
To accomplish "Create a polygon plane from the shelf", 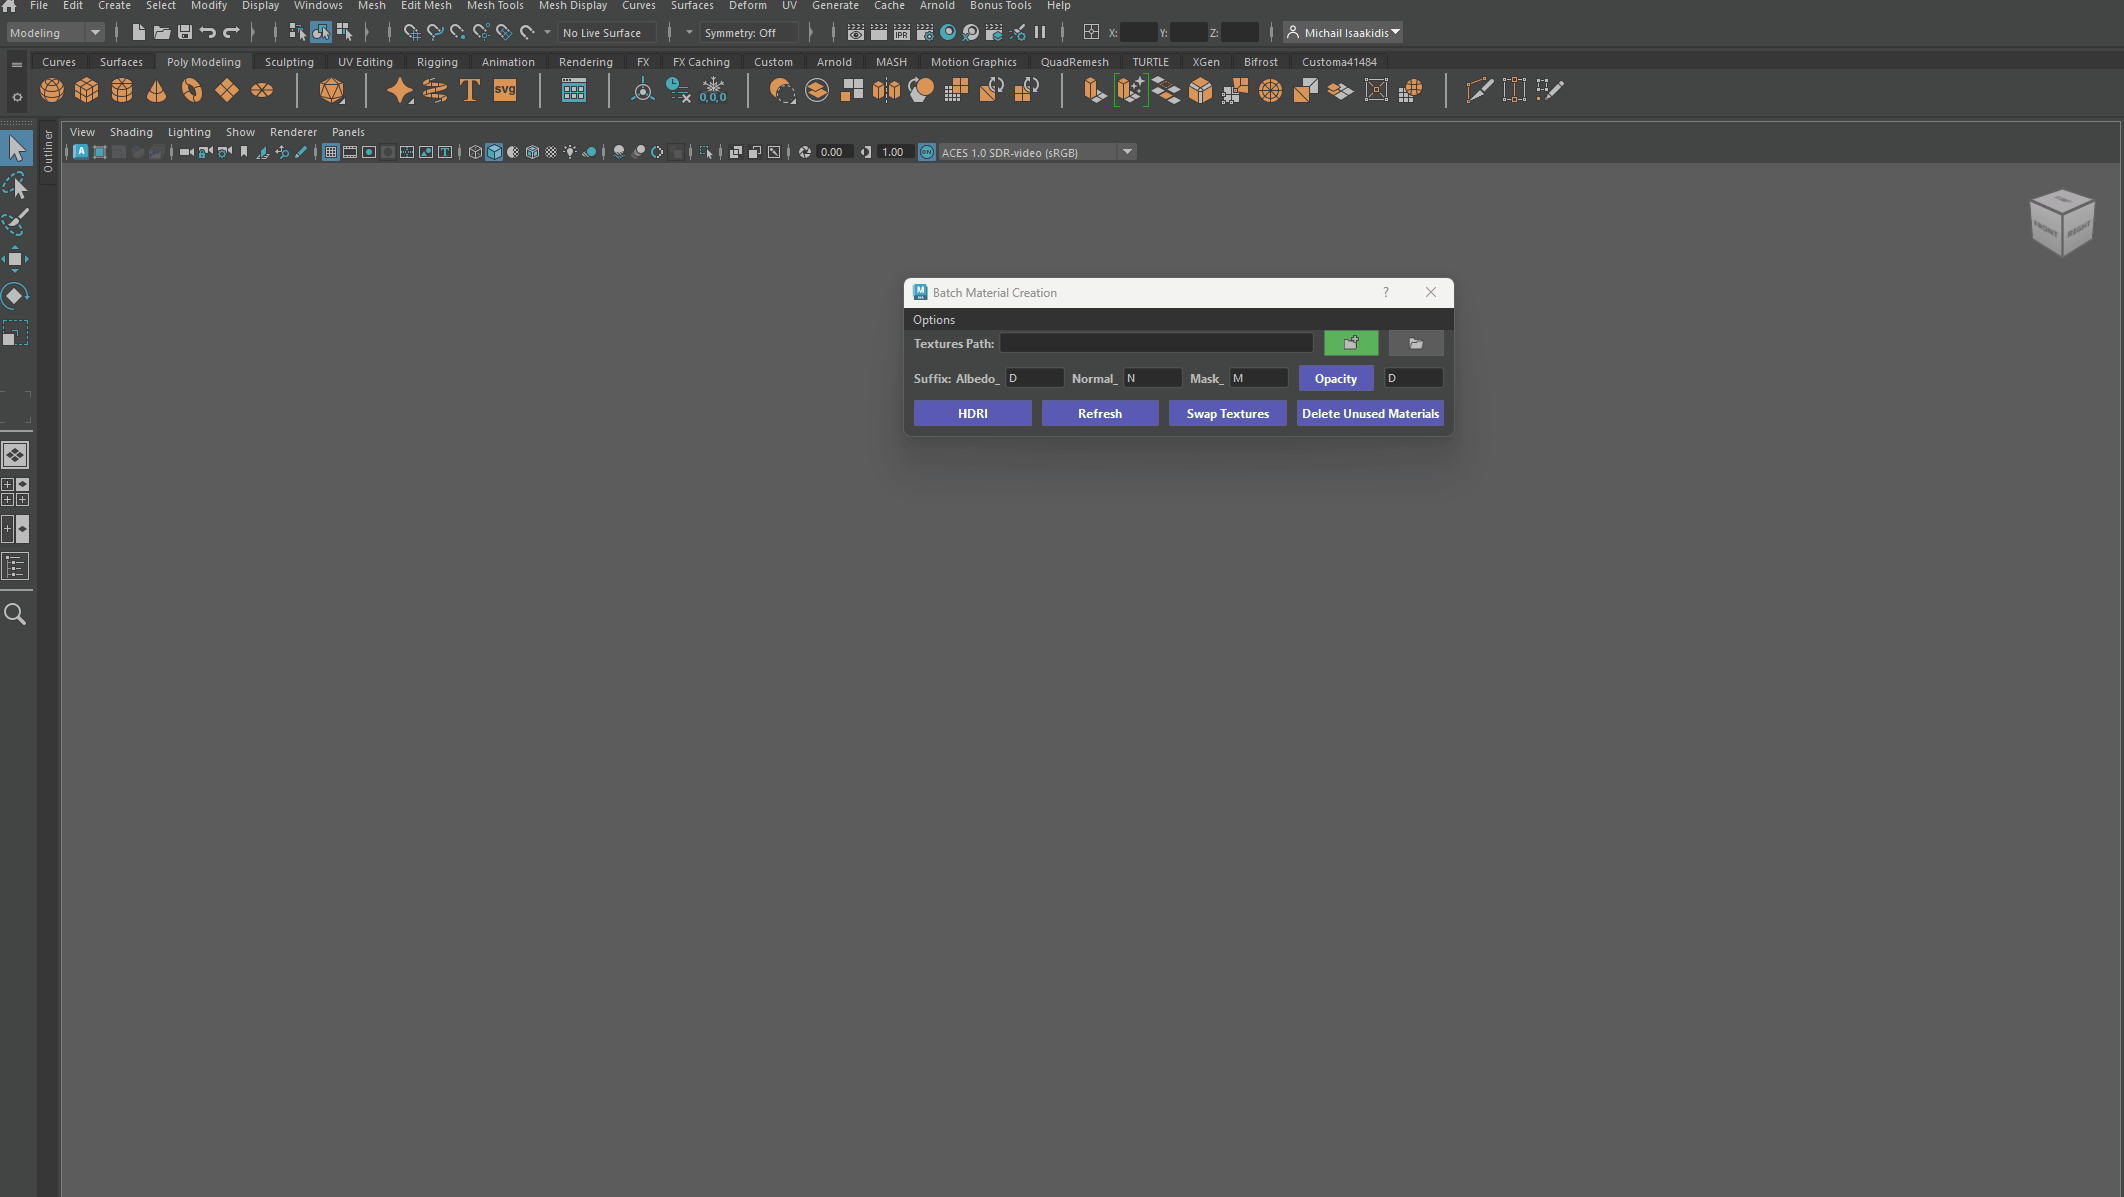I will tap(227, 91).
